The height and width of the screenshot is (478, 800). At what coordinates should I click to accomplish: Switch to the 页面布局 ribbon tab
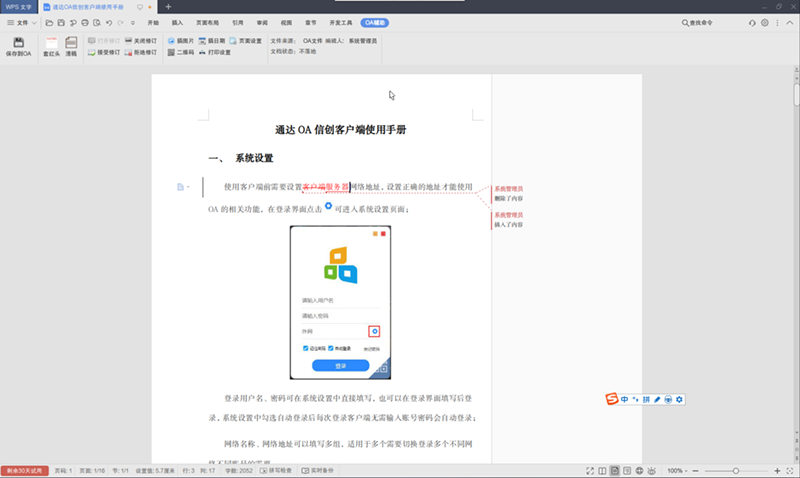(x=207, y=23)
